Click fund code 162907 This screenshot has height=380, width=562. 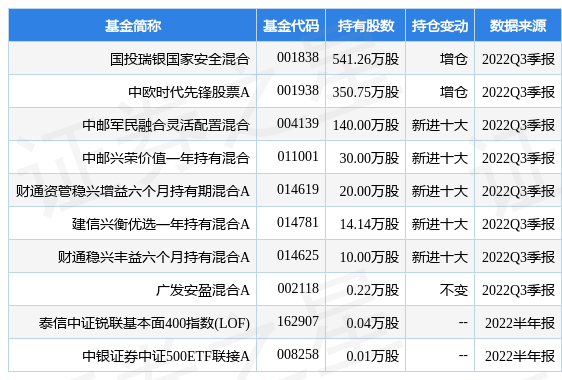click(x=298, y=321)
